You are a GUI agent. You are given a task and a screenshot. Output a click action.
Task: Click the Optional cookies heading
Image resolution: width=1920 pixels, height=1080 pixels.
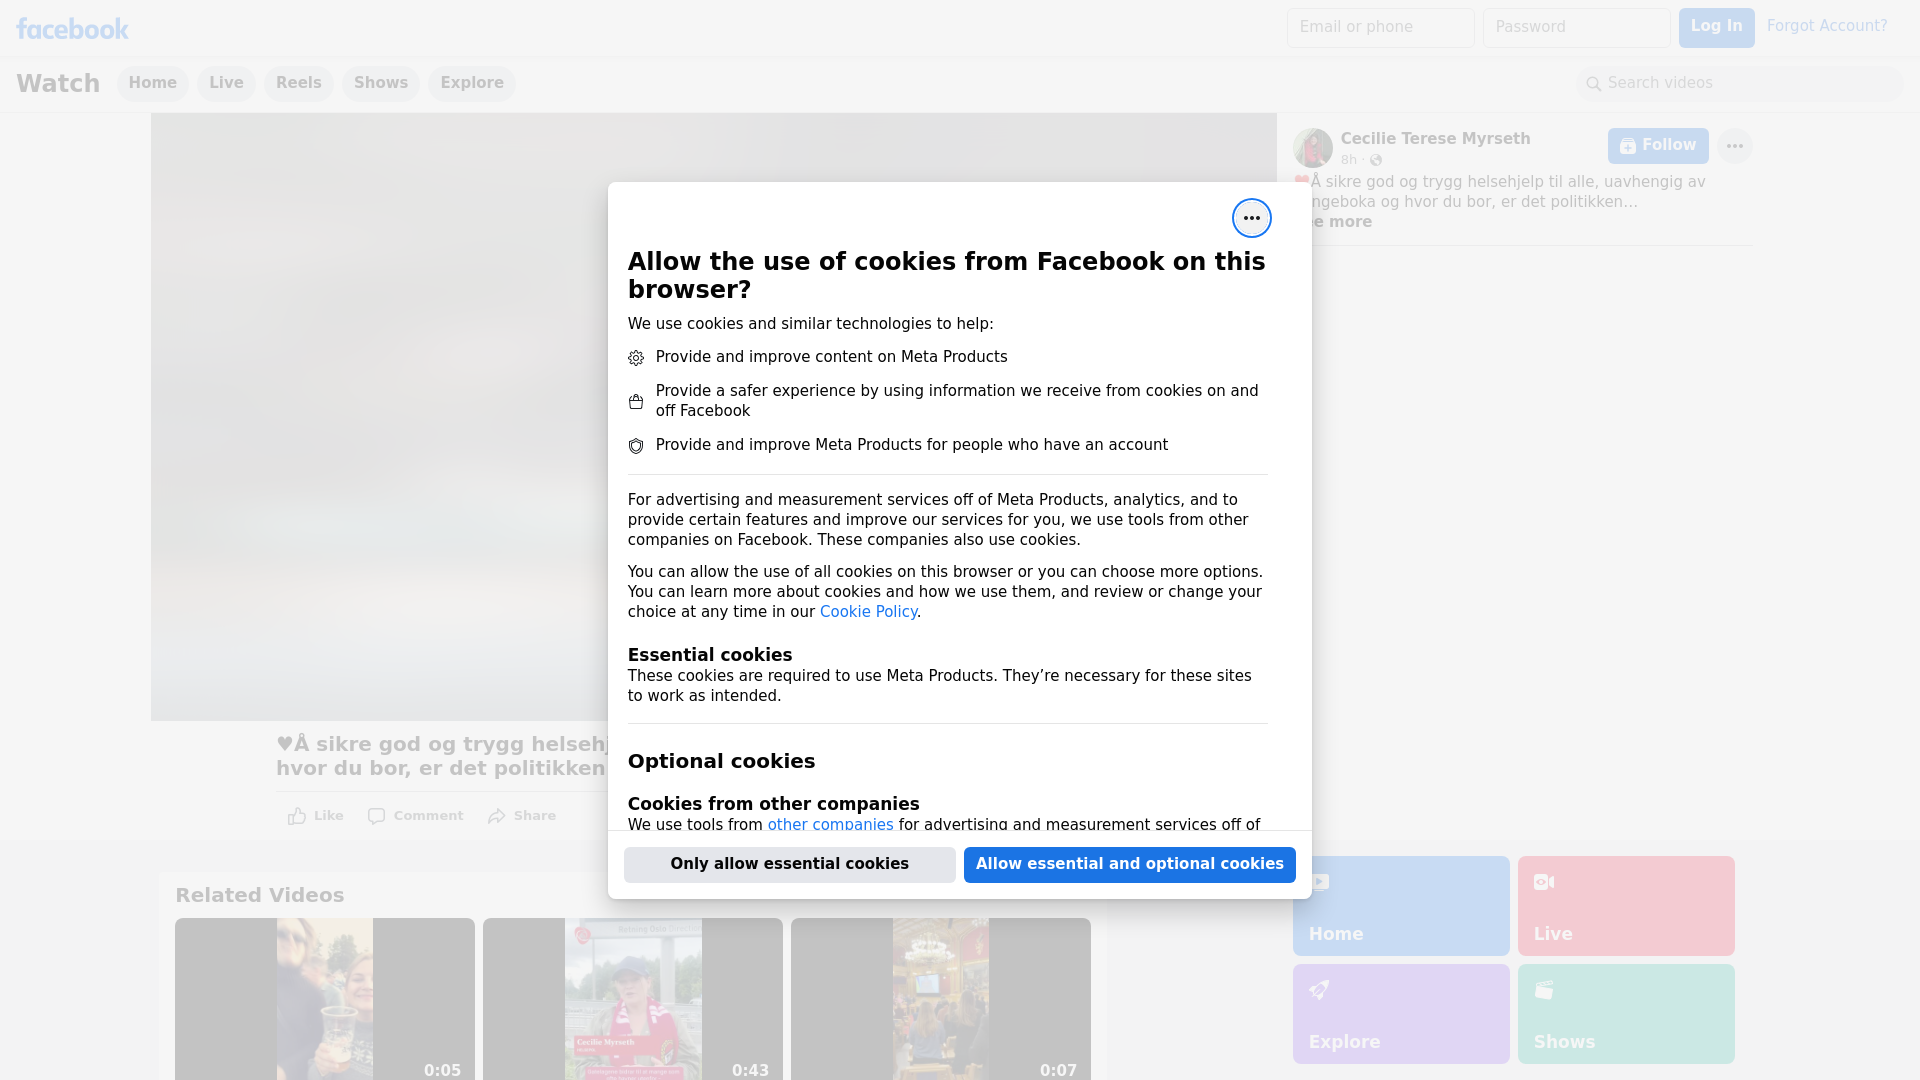coord(721,762)
